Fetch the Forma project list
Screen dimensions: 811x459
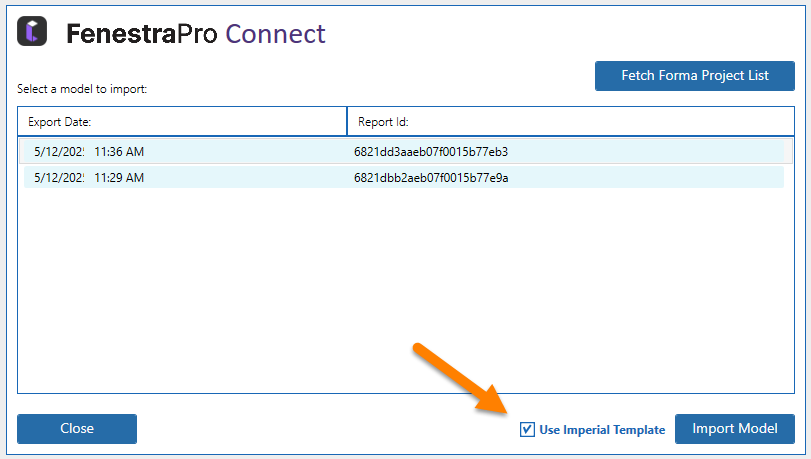[695, 76]
